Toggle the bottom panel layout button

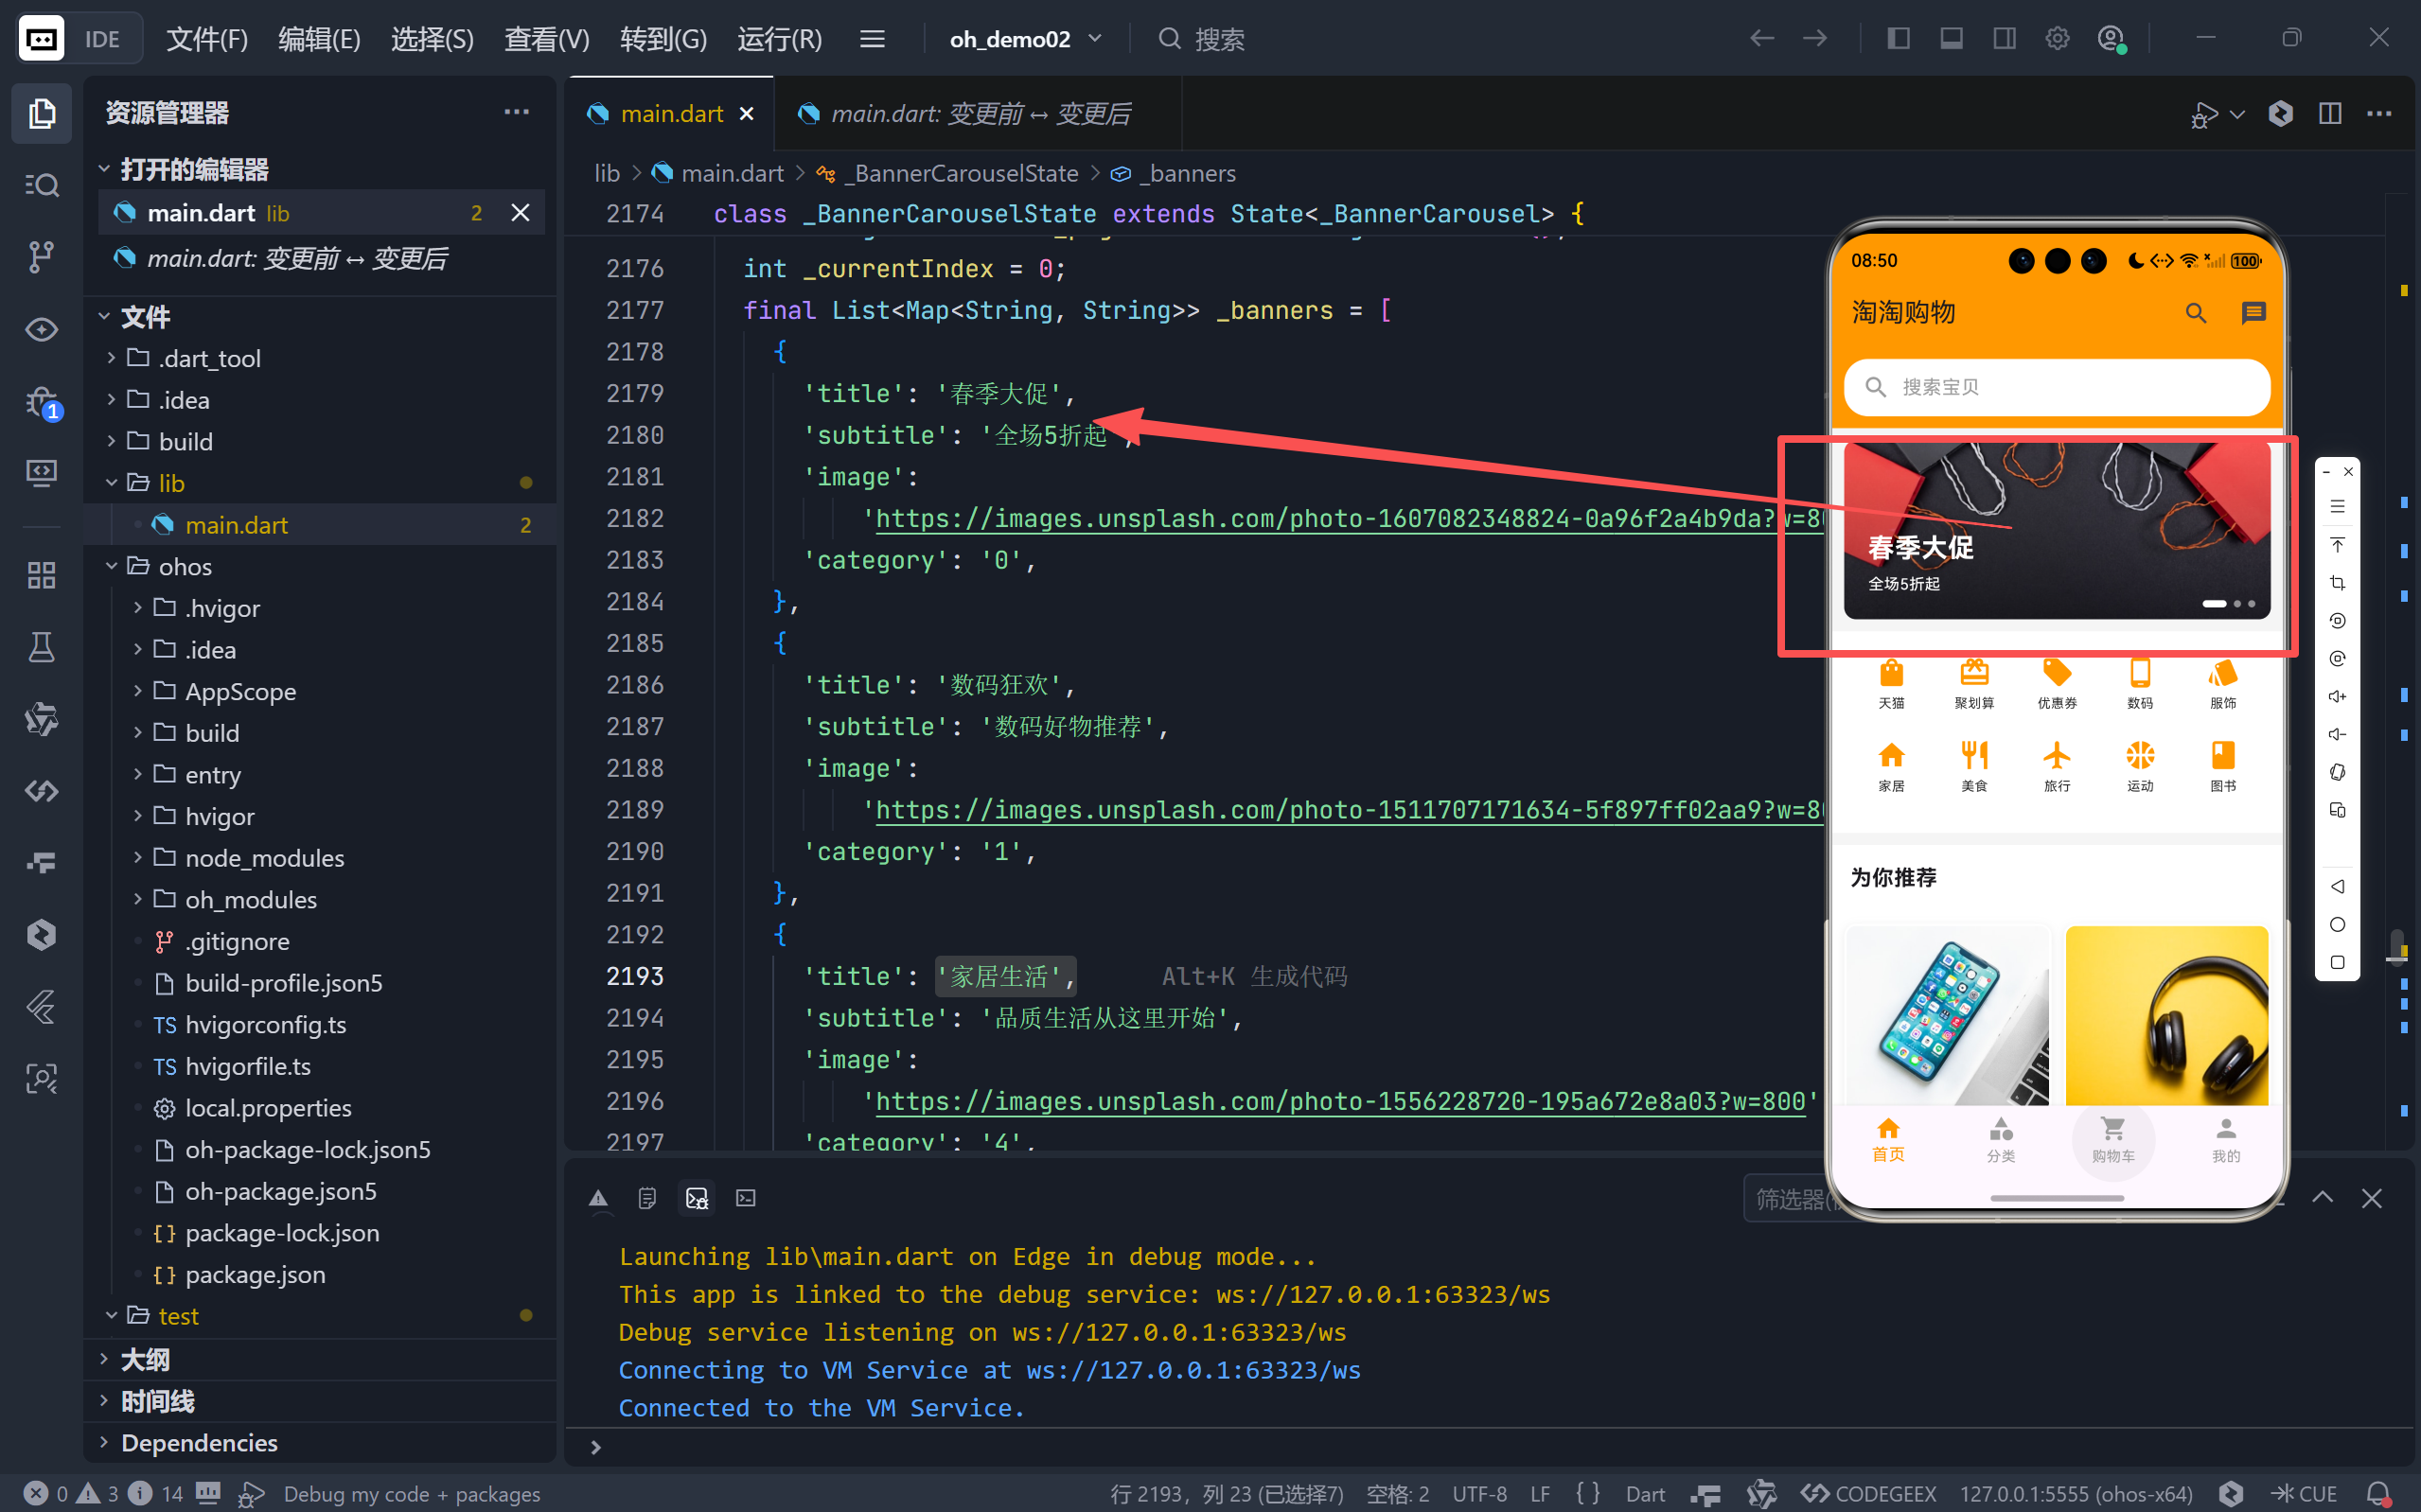pyautogui.click(x=1951, y=39)
